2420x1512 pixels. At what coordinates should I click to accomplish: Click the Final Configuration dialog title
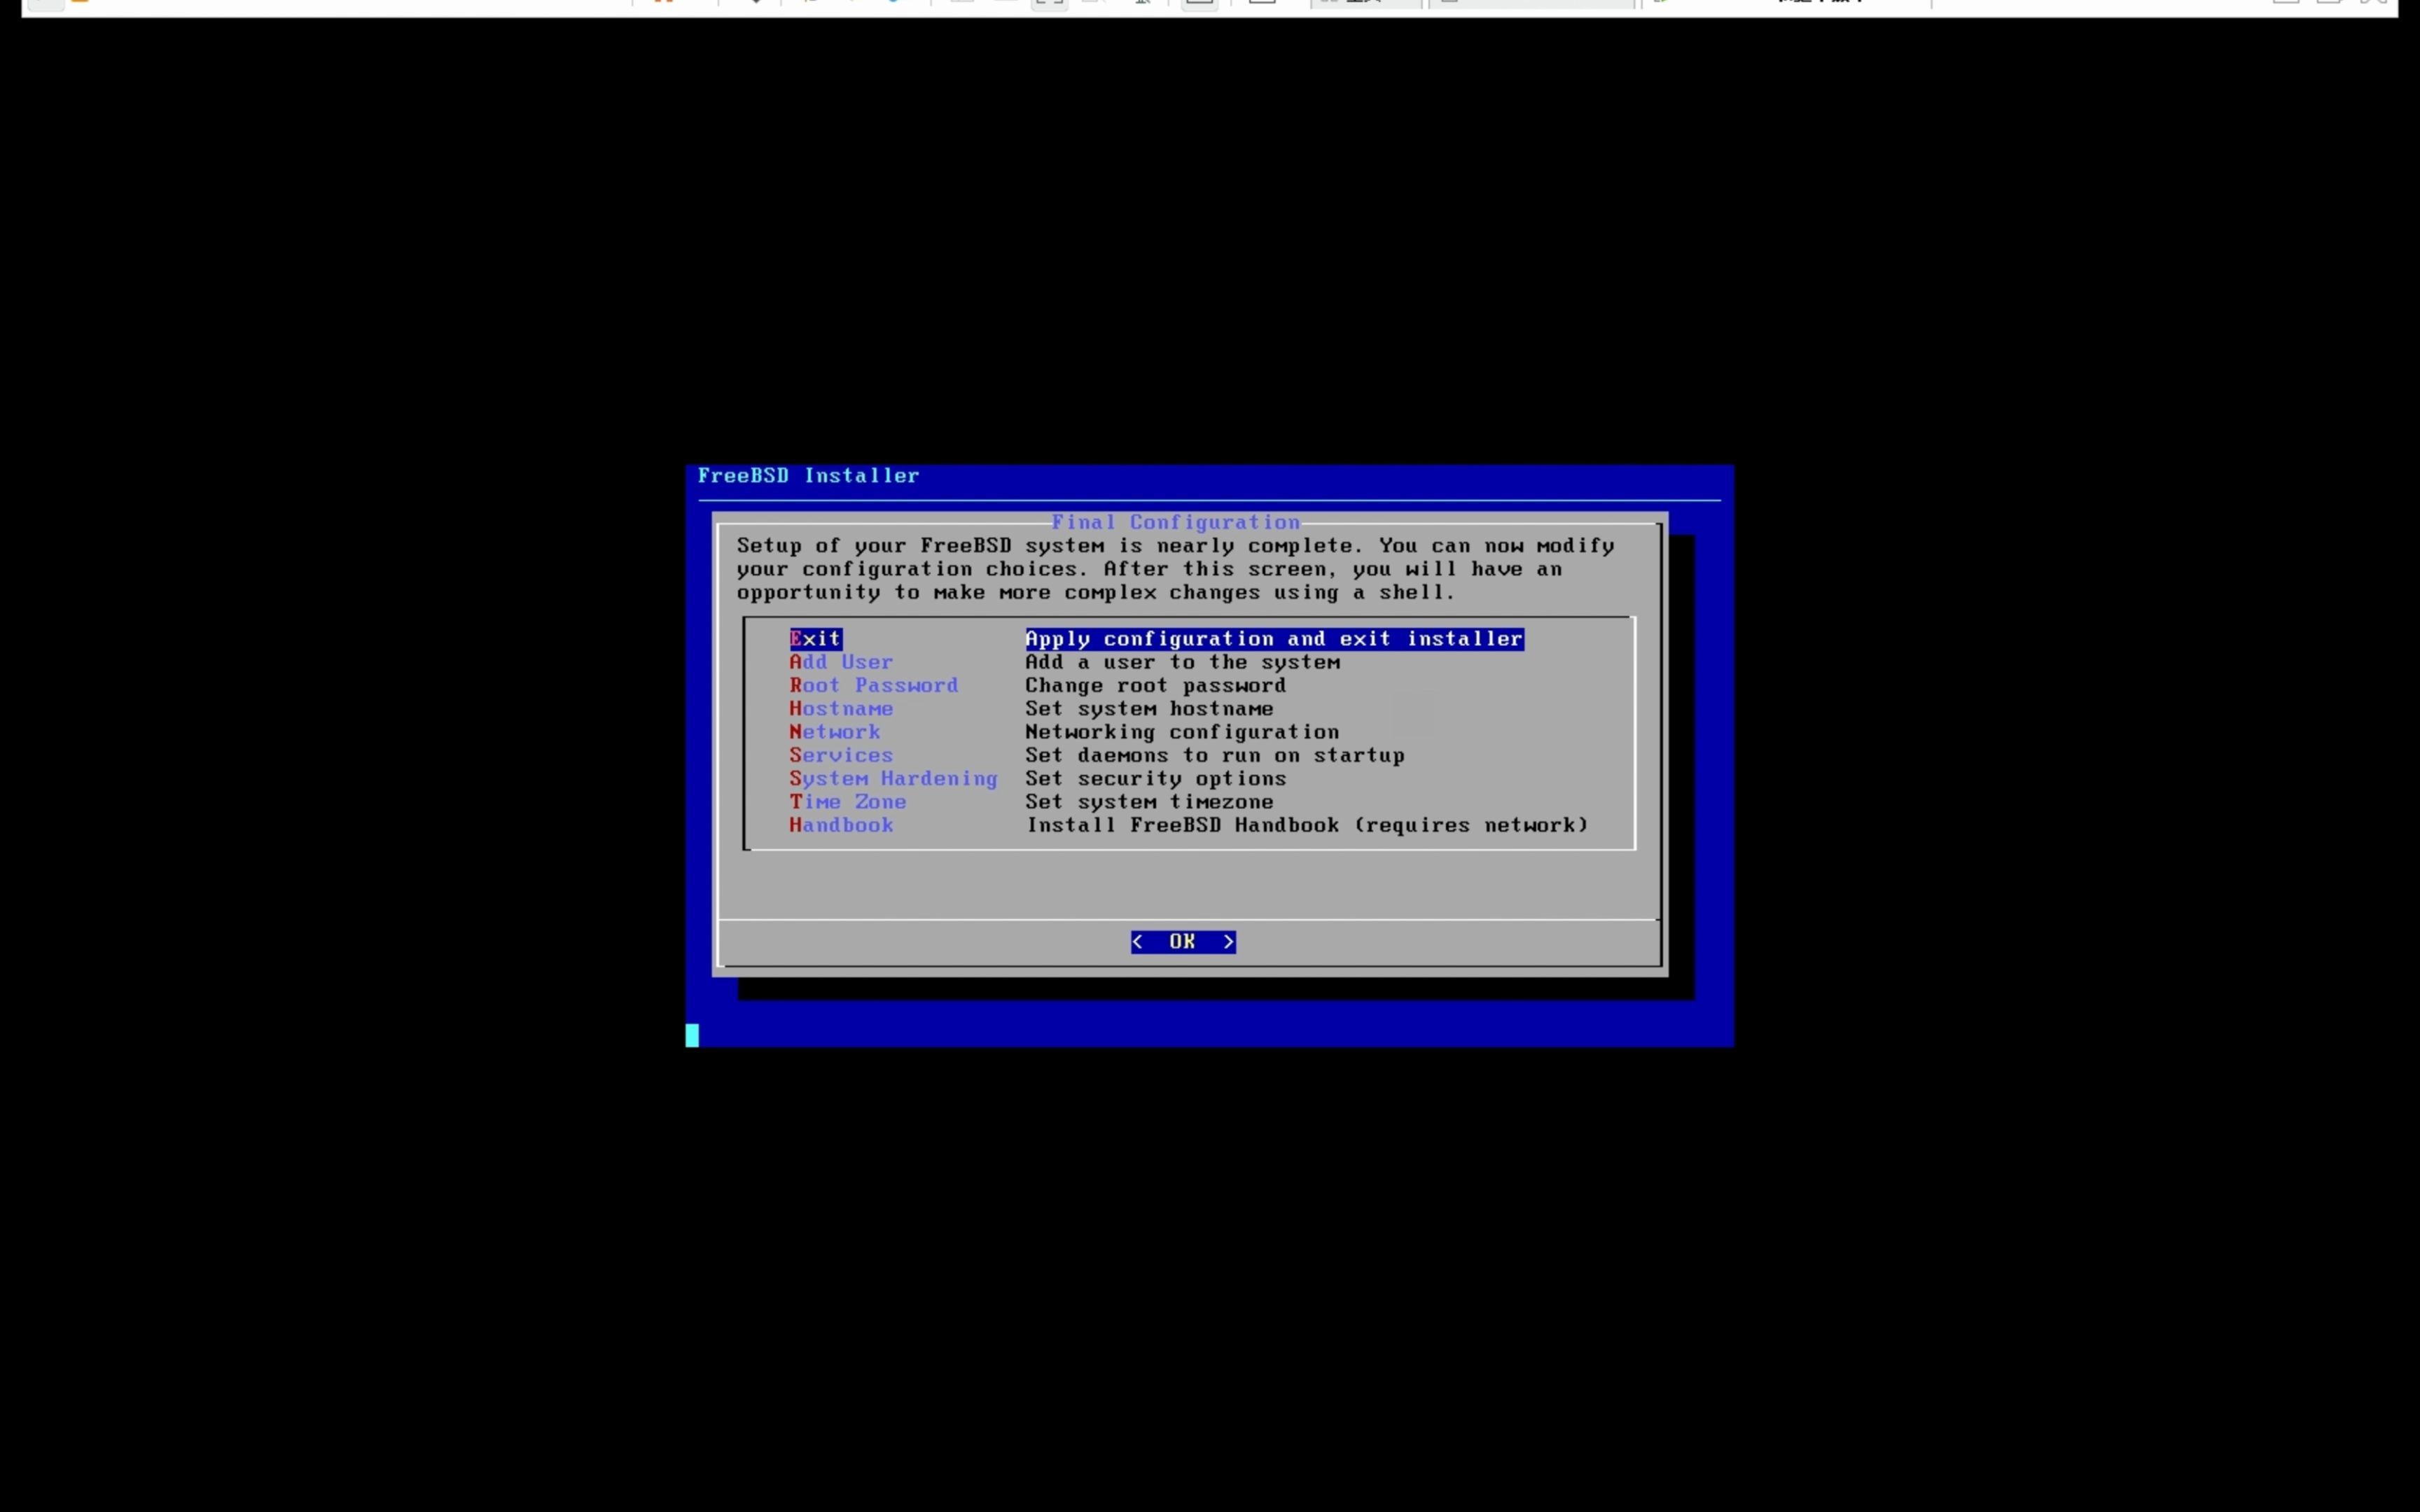[1175, 522]
